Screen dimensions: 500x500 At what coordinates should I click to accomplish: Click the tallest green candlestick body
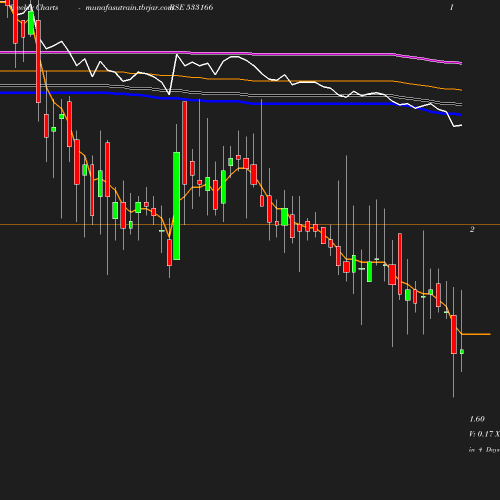177,206
